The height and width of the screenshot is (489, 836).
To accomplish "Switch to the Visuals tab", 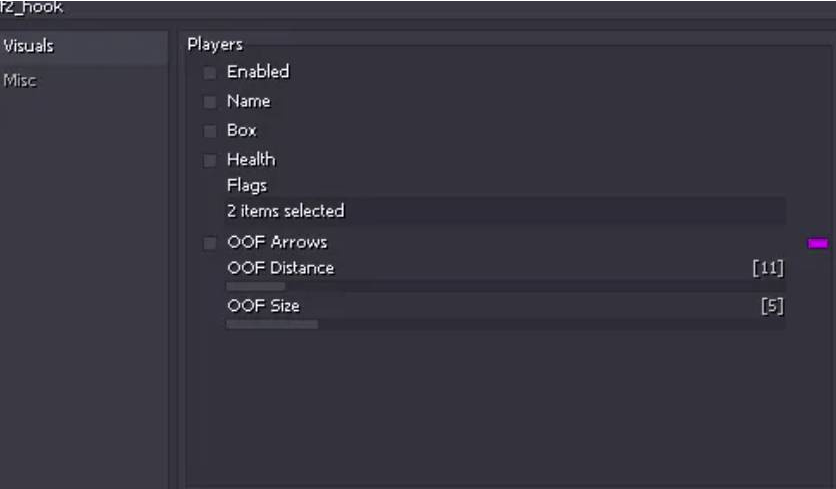I will pyautogui.click(x=28, y=46).
